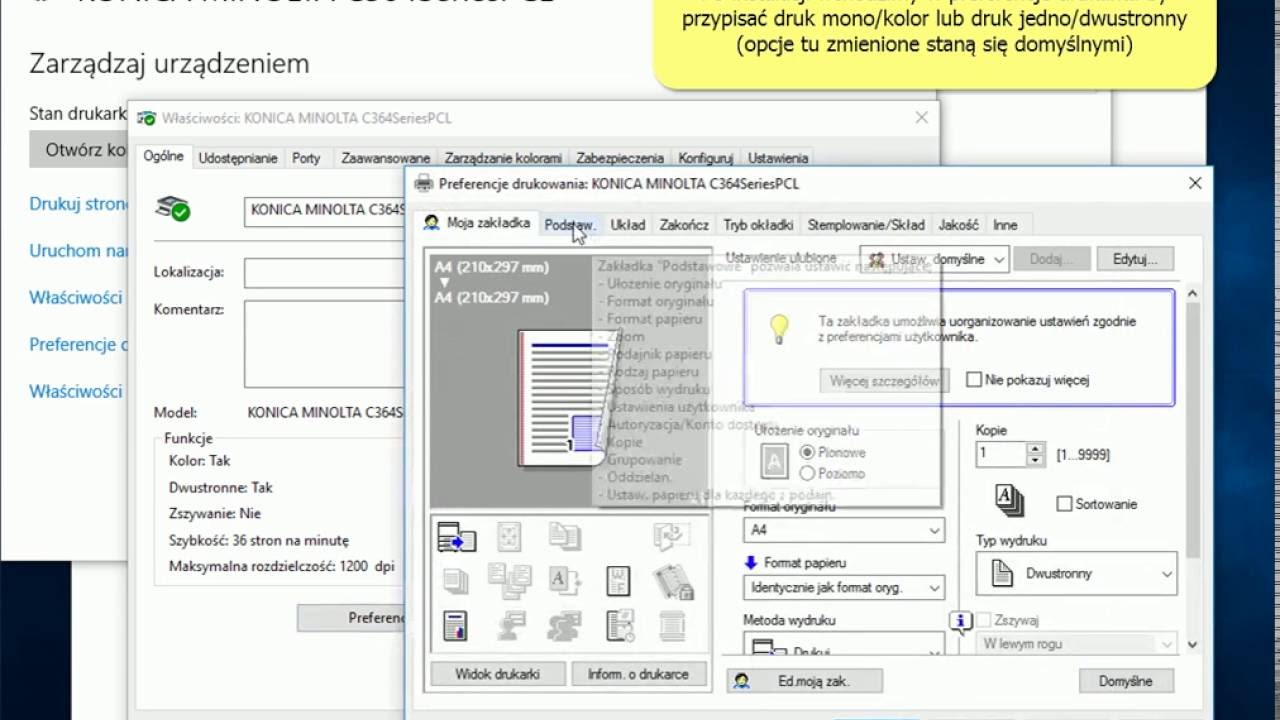Click the Edytuj... button
1280x720 pixels.
click(1135, 259)
